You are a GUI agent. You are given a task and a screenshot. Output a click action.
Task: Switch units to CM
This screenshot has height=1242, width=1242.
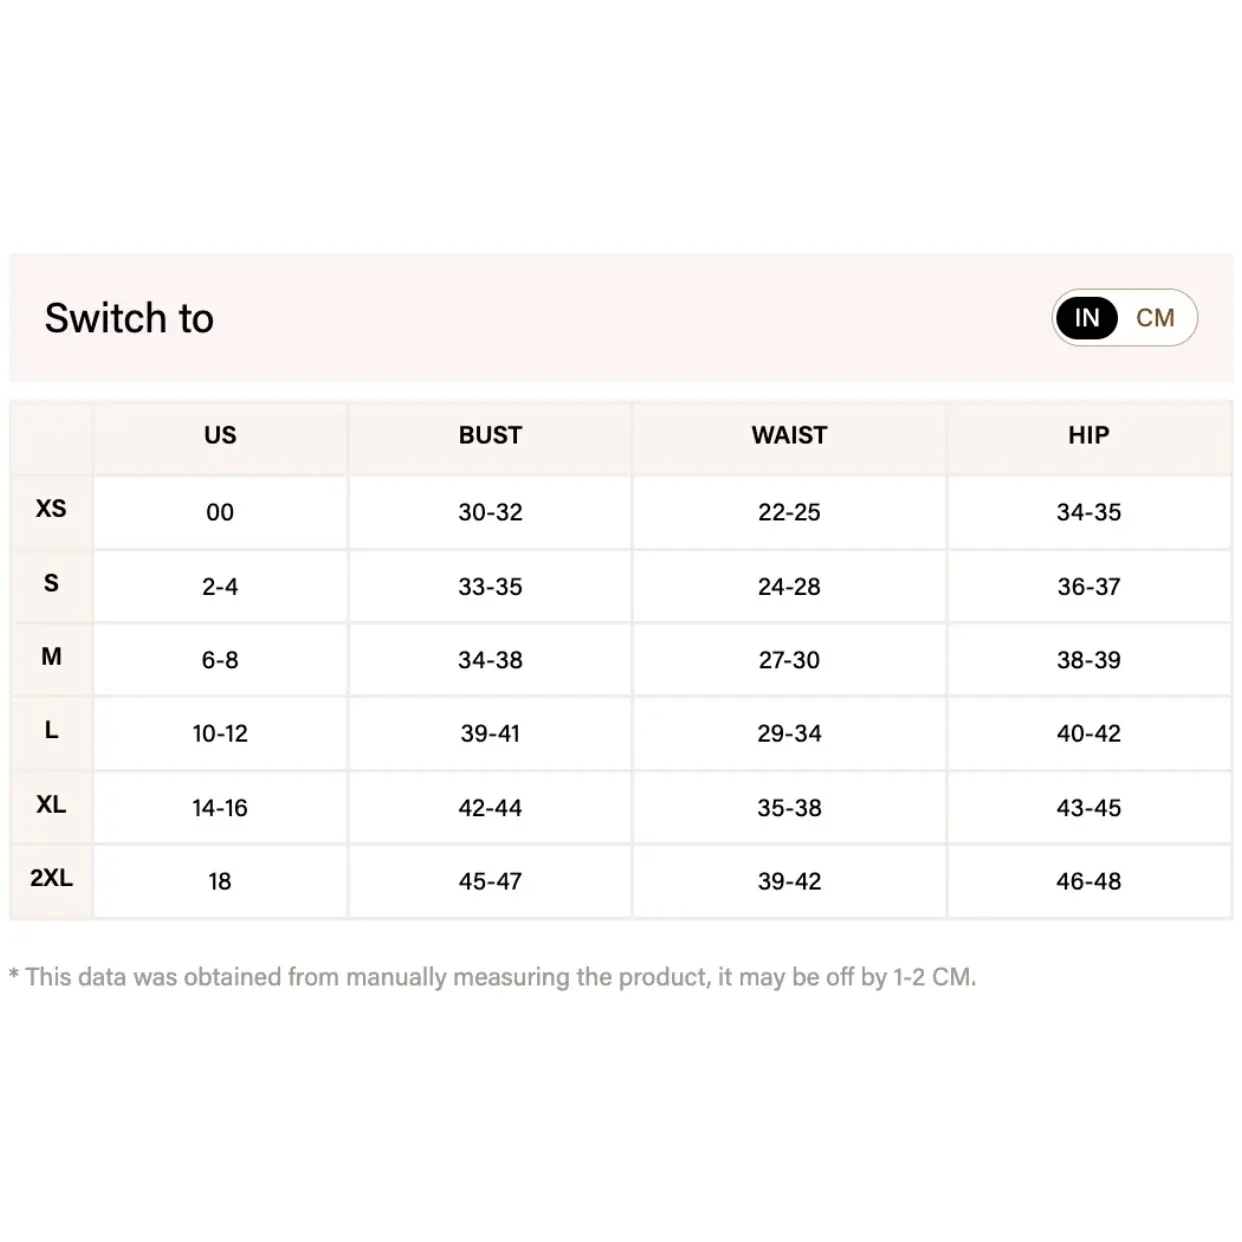click(1155, 318)
